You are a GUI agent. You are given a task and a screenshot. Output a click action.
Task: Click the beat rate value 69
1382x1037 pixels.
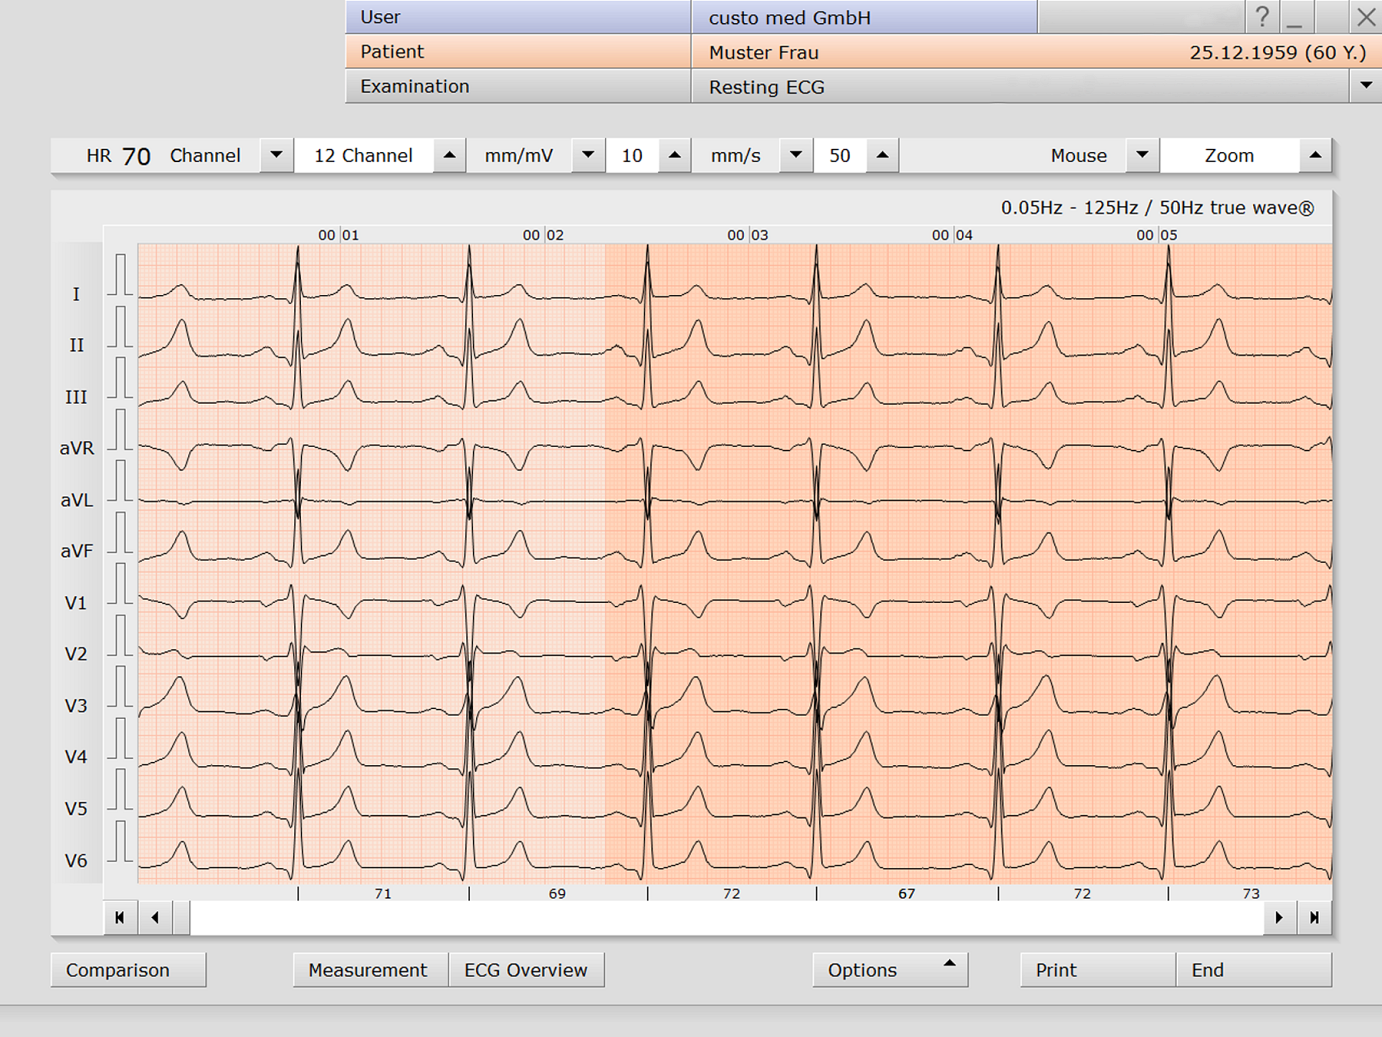click(x=557, y=893)
